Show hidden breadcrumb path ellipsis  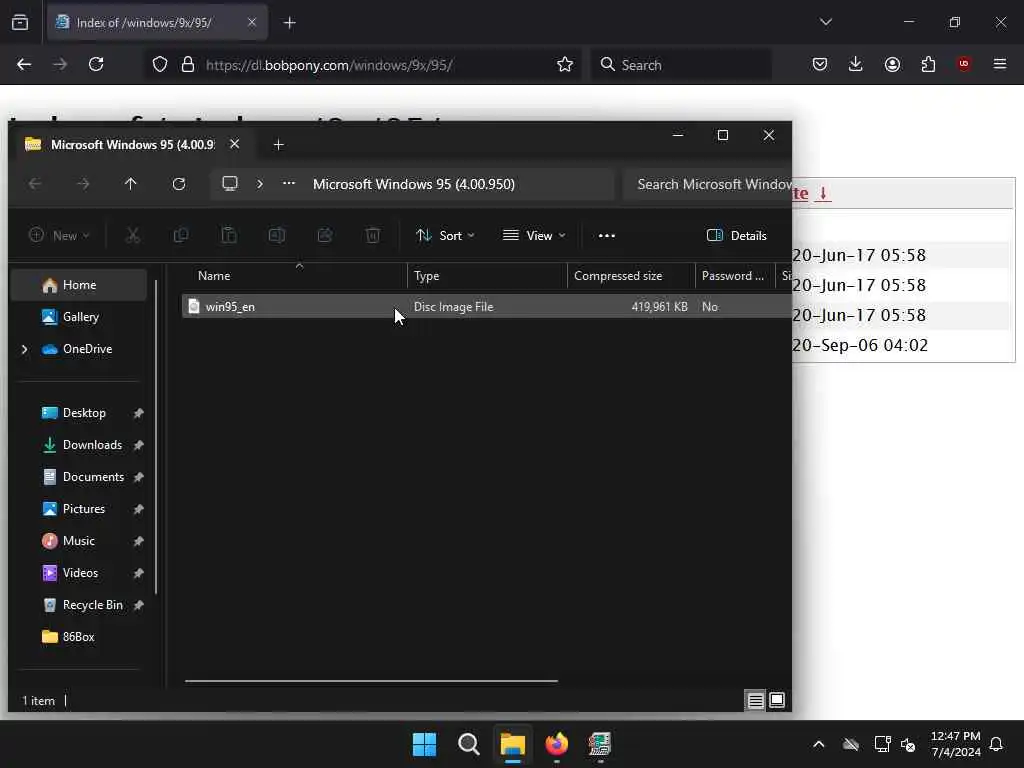pos(289,184)
